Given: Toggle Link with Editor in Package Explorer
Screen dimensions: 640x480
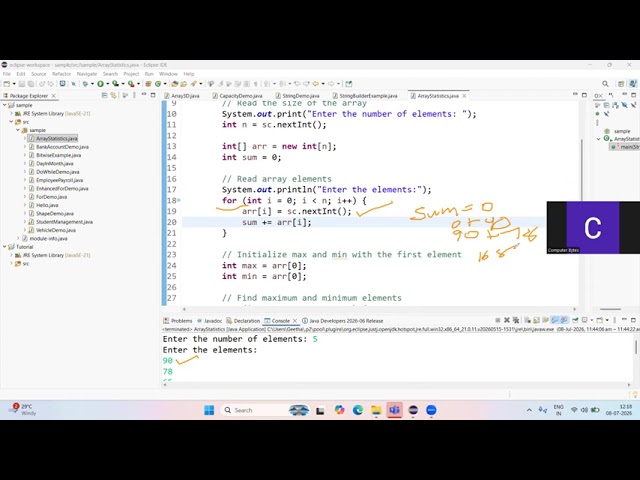Looking at the screenshot, I should (x=113, y=95).
